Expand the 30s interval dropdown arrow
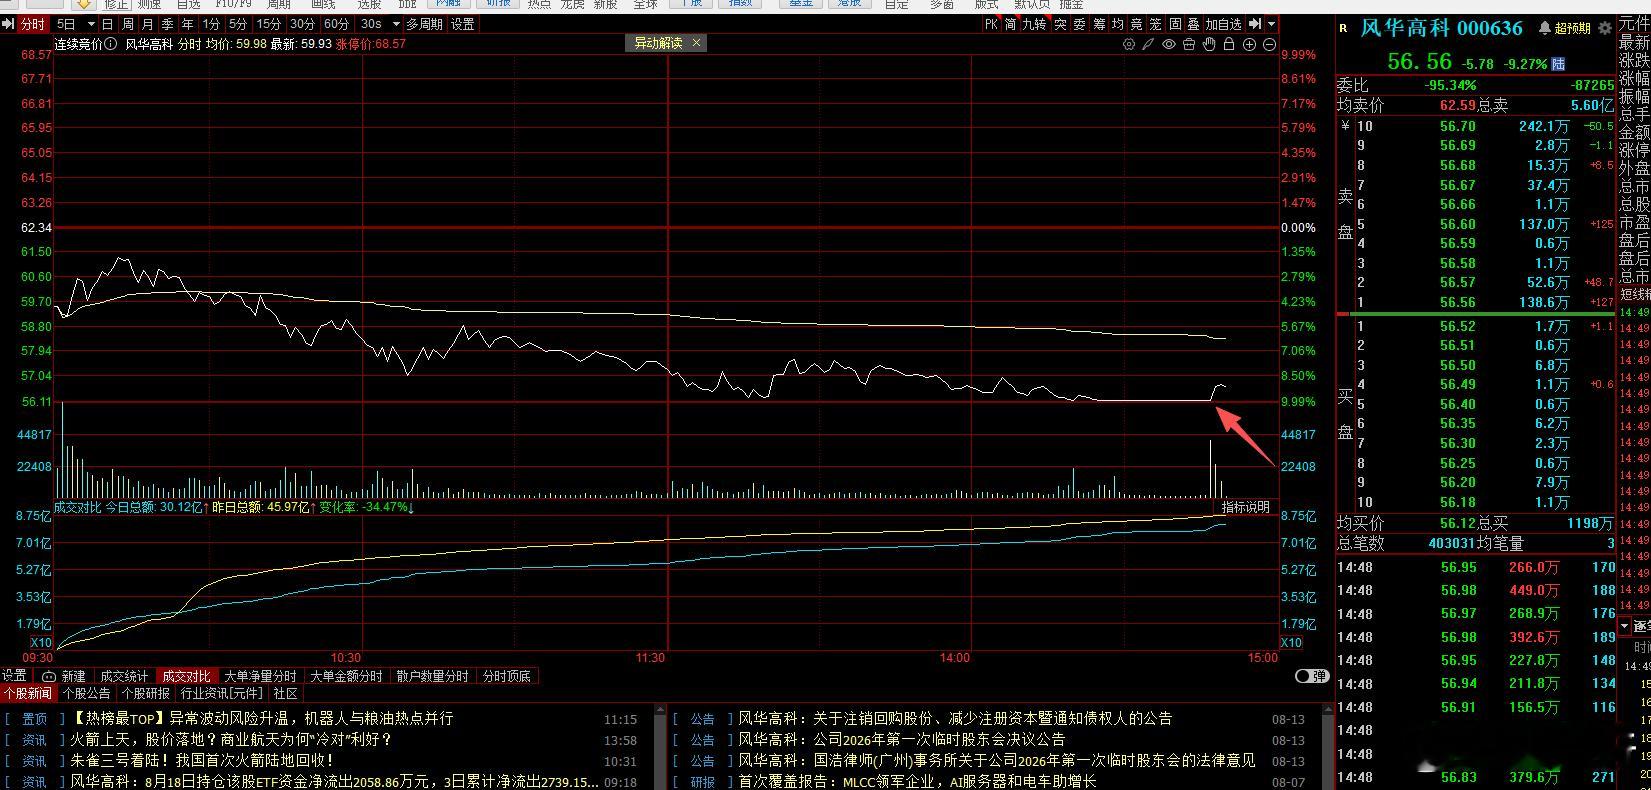 coord(396,24)
